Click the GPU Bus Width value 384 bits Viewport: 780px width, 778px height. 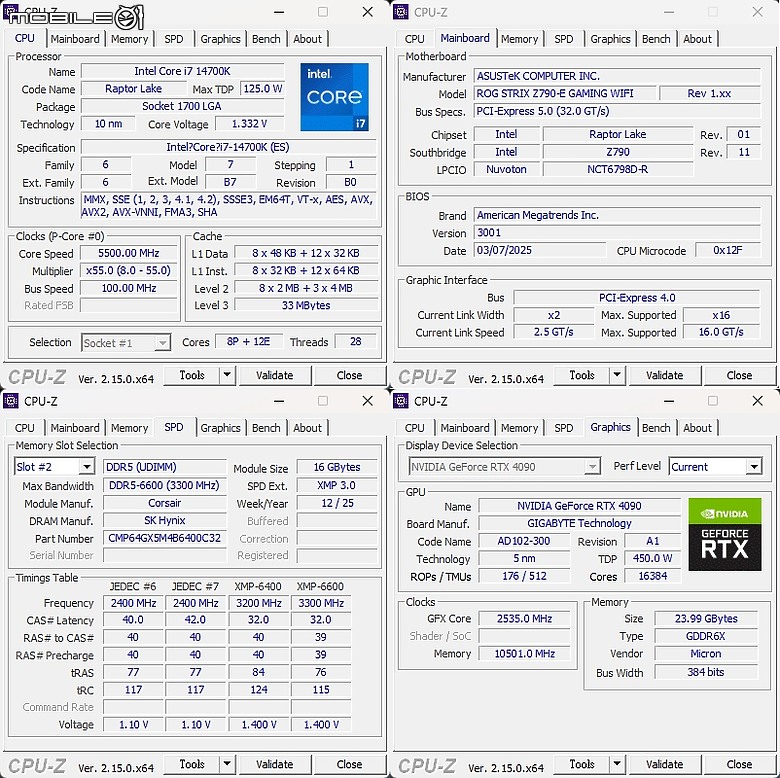pos(706,673)
